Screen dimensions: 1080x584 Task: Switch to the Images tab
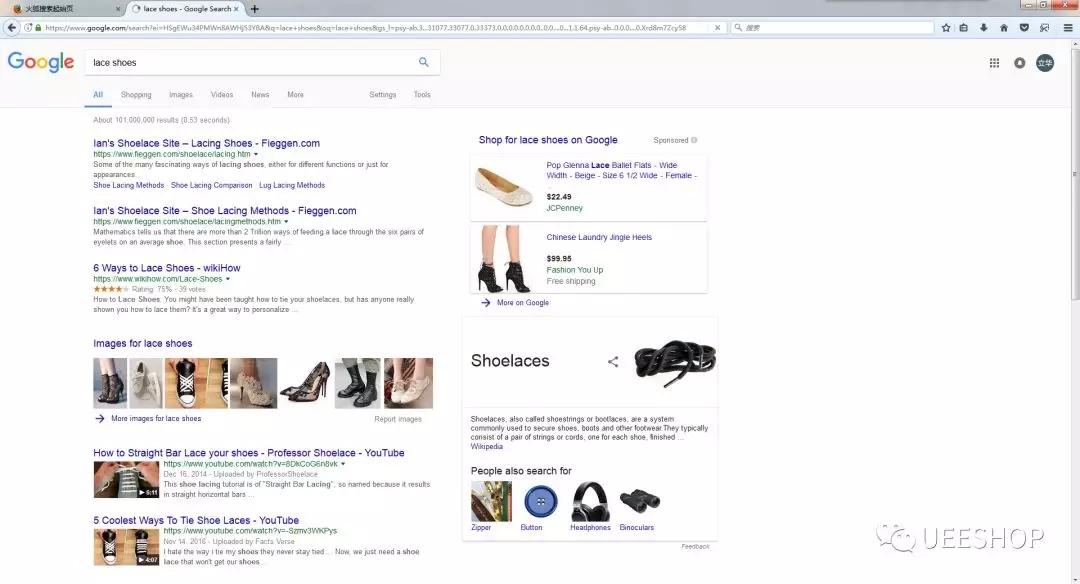[x=180, y=95]
